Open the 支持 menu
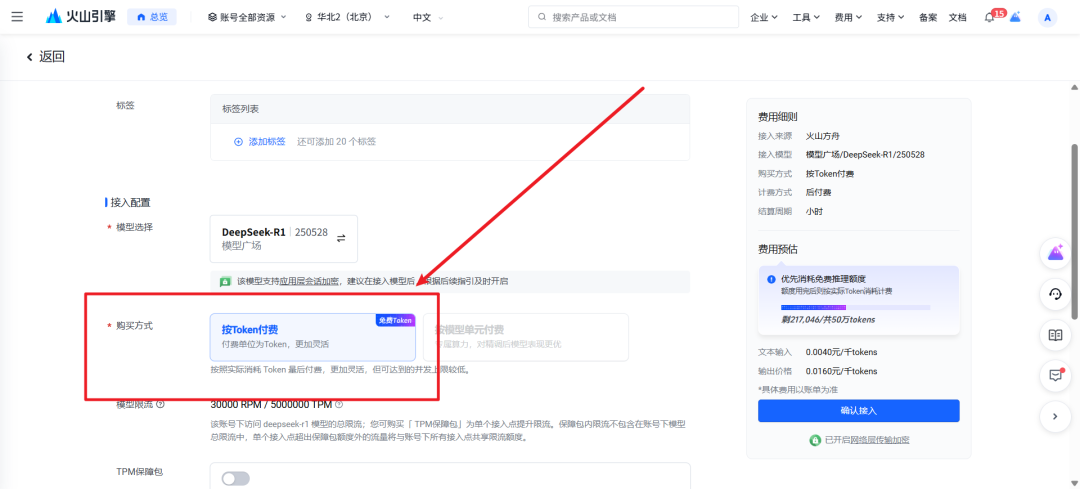Image resolution: width=1080 pixels, height=489 pixels. tap(891, 17)
